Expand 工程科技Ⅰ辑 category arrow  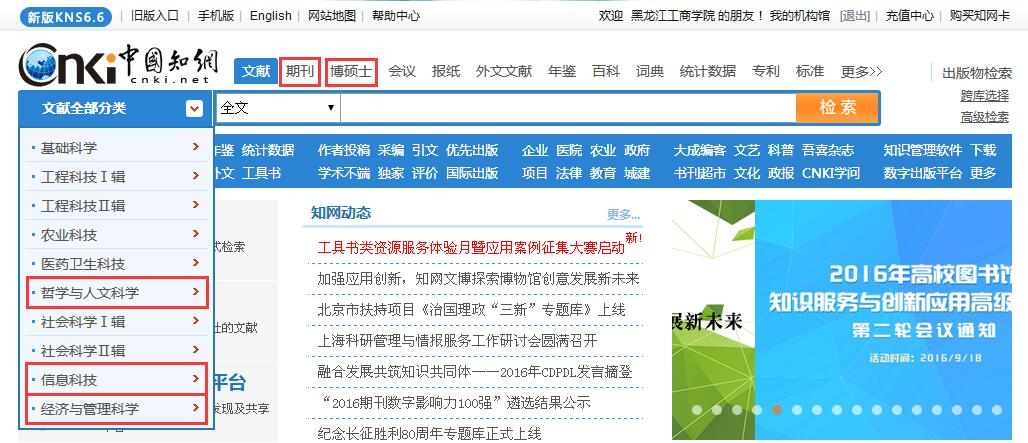[x=195, y=176]
